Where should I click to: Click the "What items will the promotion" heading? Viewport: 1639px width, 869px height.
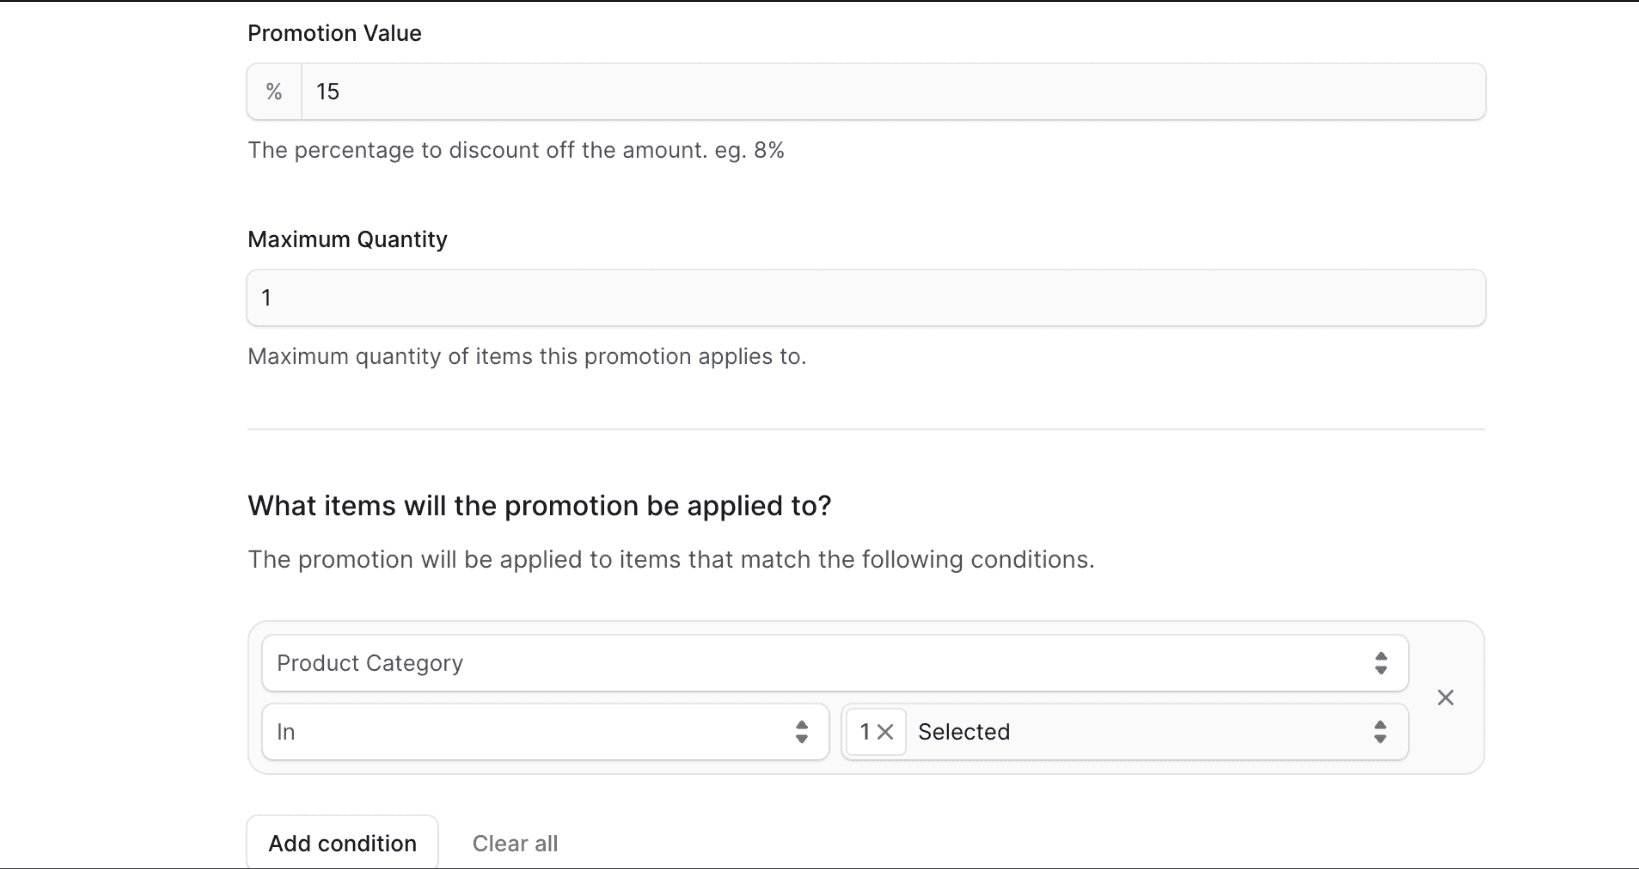539,506
